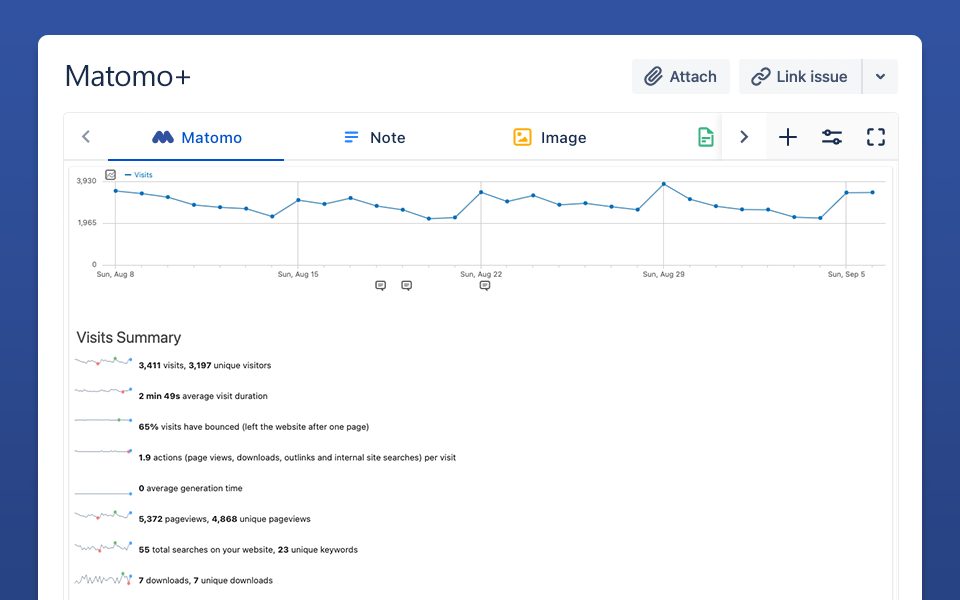Screen dimensions: 960x600
Task: Click the '3,411 visits, 3,197 unique visitors' text
Action: click(204, 366)
